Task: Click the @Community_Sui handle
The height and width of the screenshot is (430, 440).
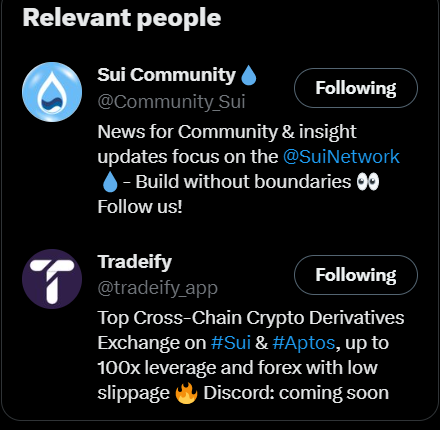Action: click(x=171, y=102)
